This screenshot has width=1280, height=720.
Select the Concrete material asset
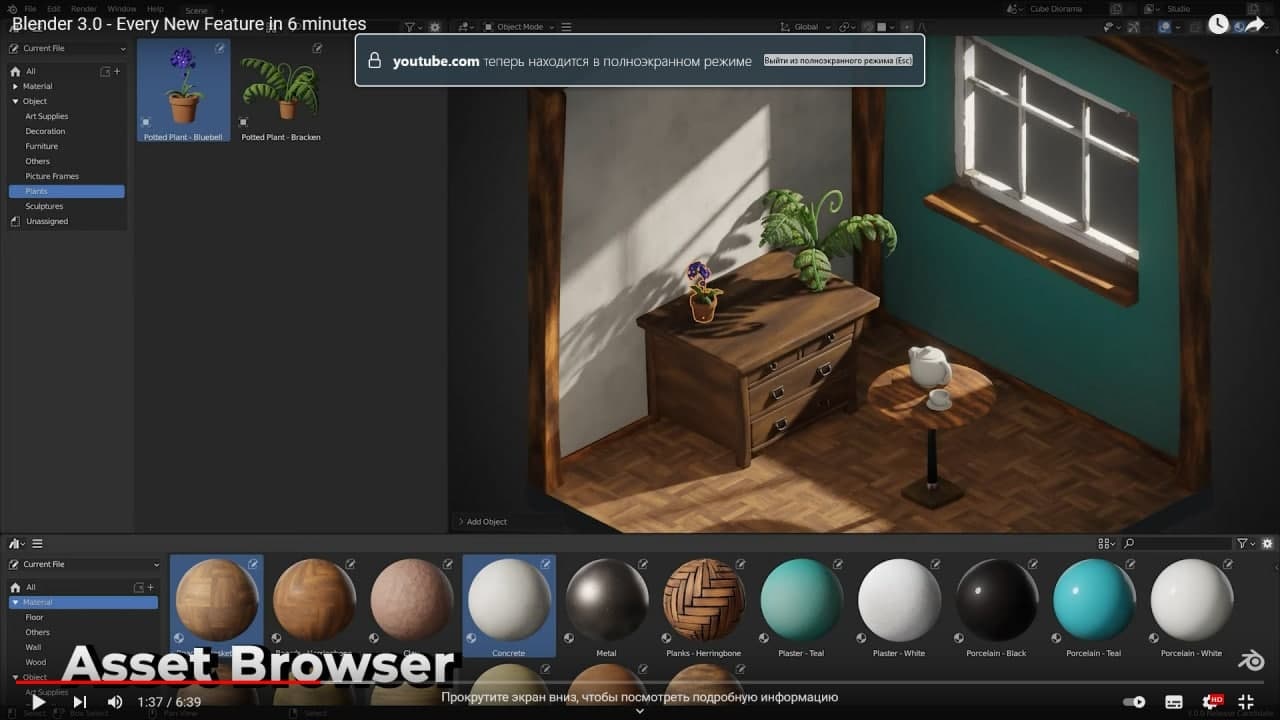click(x=509, y=606)
